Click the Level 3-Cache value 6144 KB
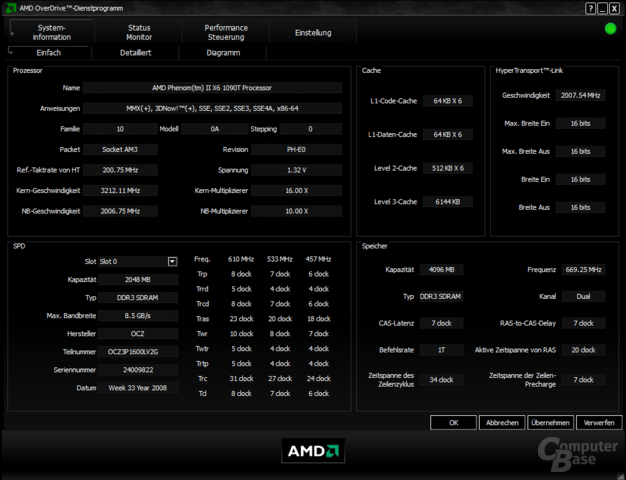This screenshot has width=626, height=480. pos(448,202)
